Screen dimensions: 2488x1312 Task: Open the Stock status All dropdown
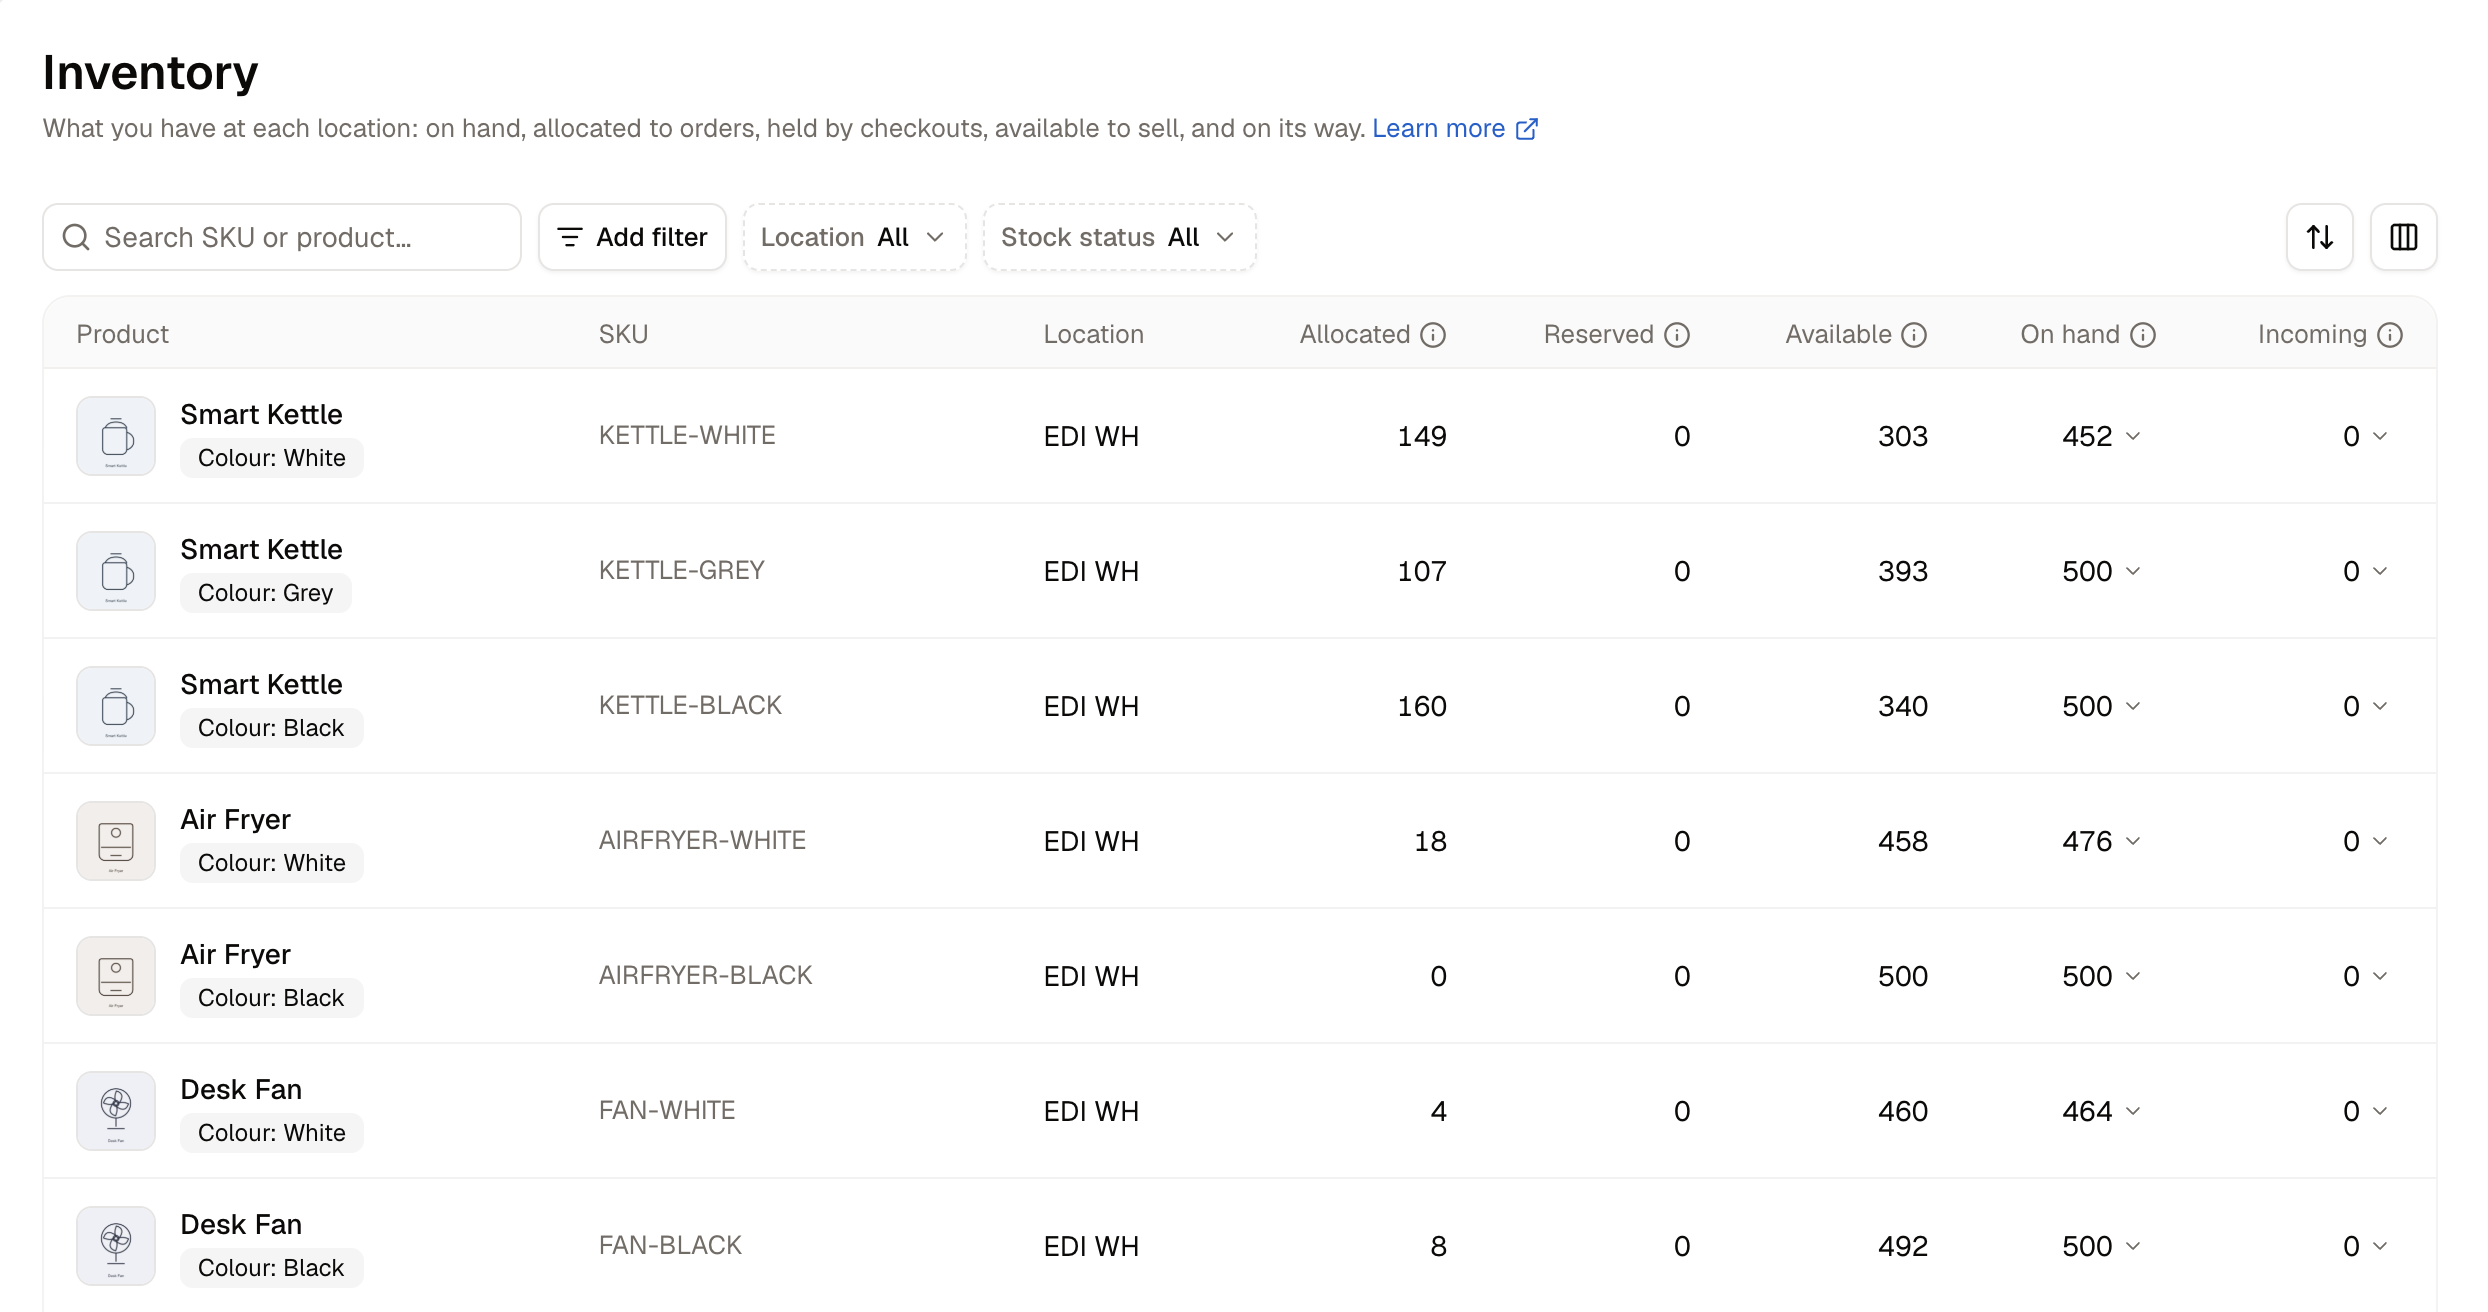(1119, 237)
